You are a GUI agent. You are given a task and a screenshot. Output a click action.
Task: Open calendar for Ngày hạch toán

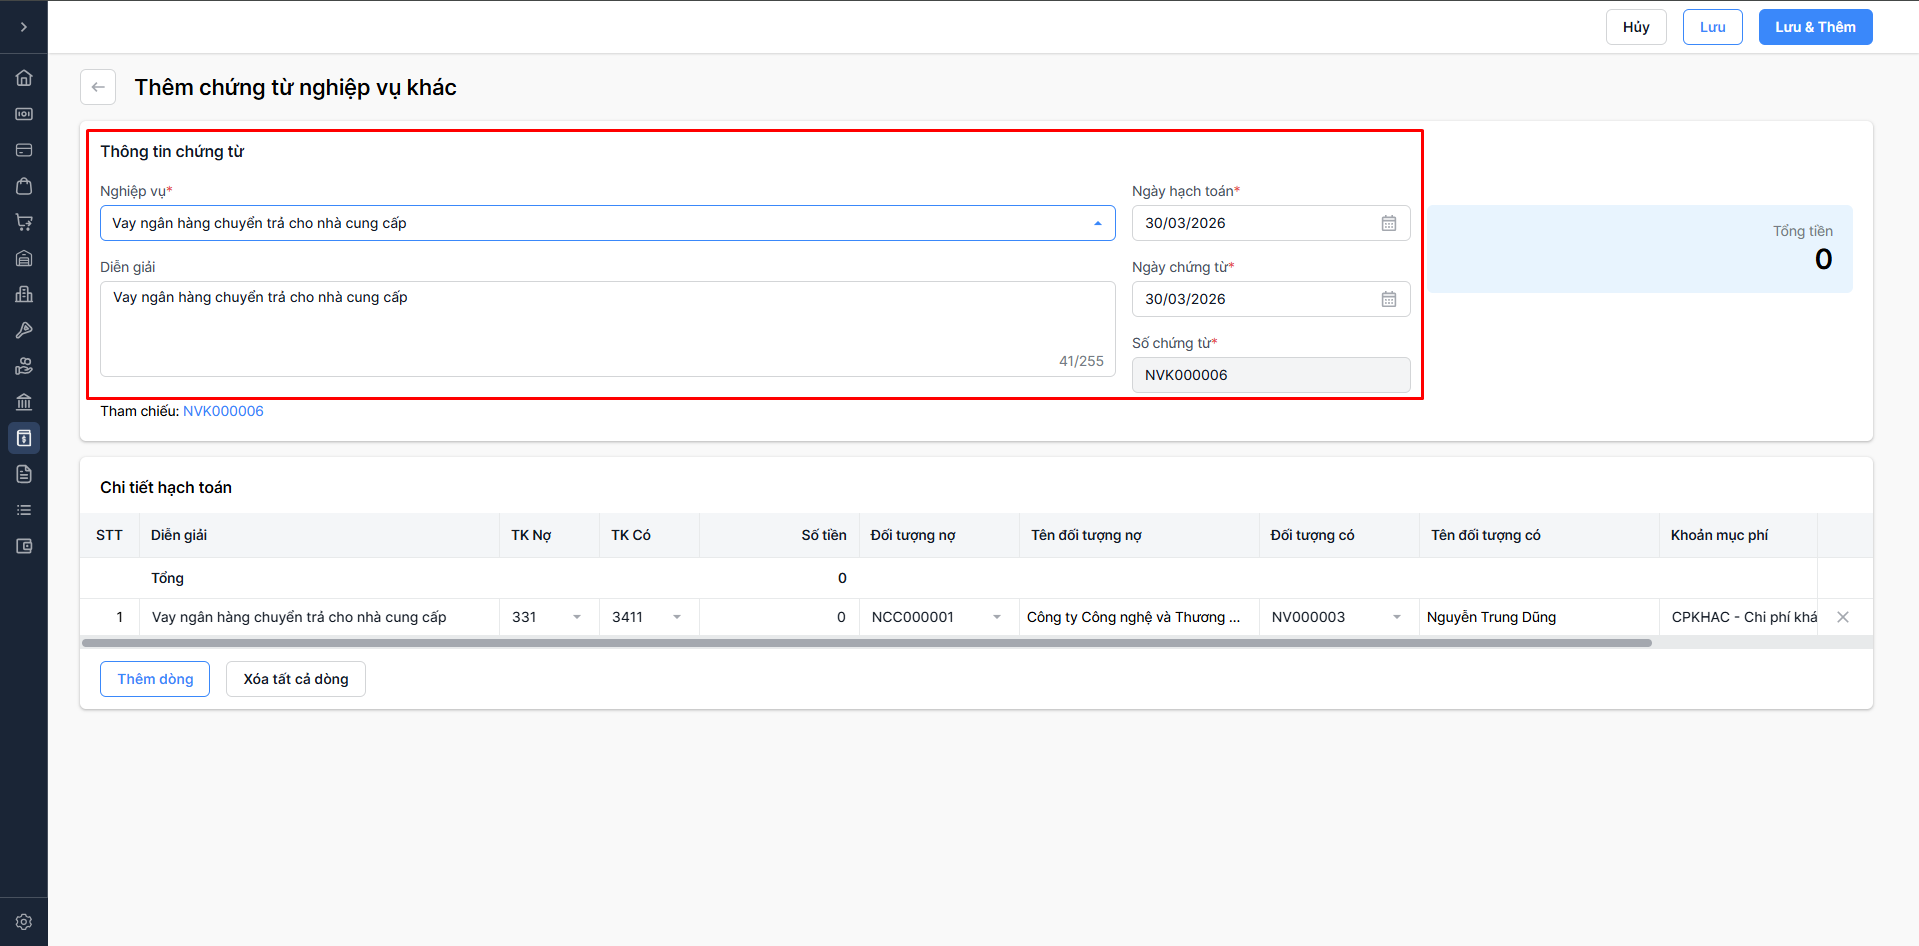coord(1389,223)
